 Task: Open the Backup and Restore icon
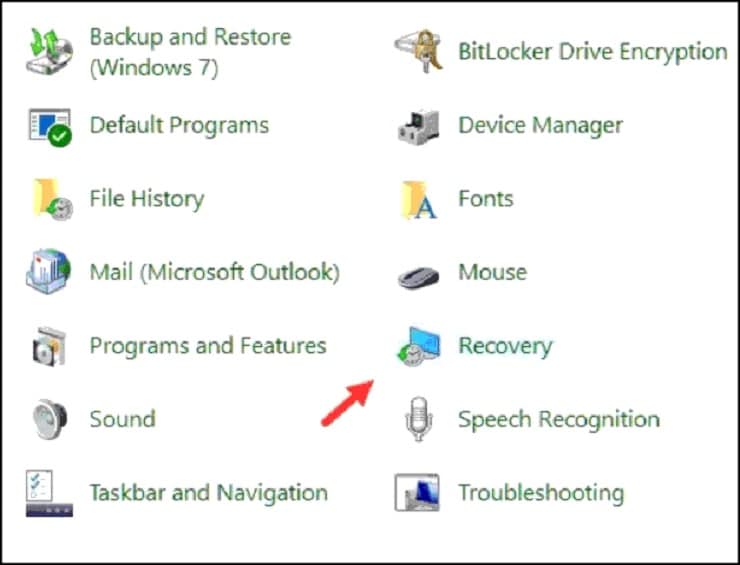(49, 51)
